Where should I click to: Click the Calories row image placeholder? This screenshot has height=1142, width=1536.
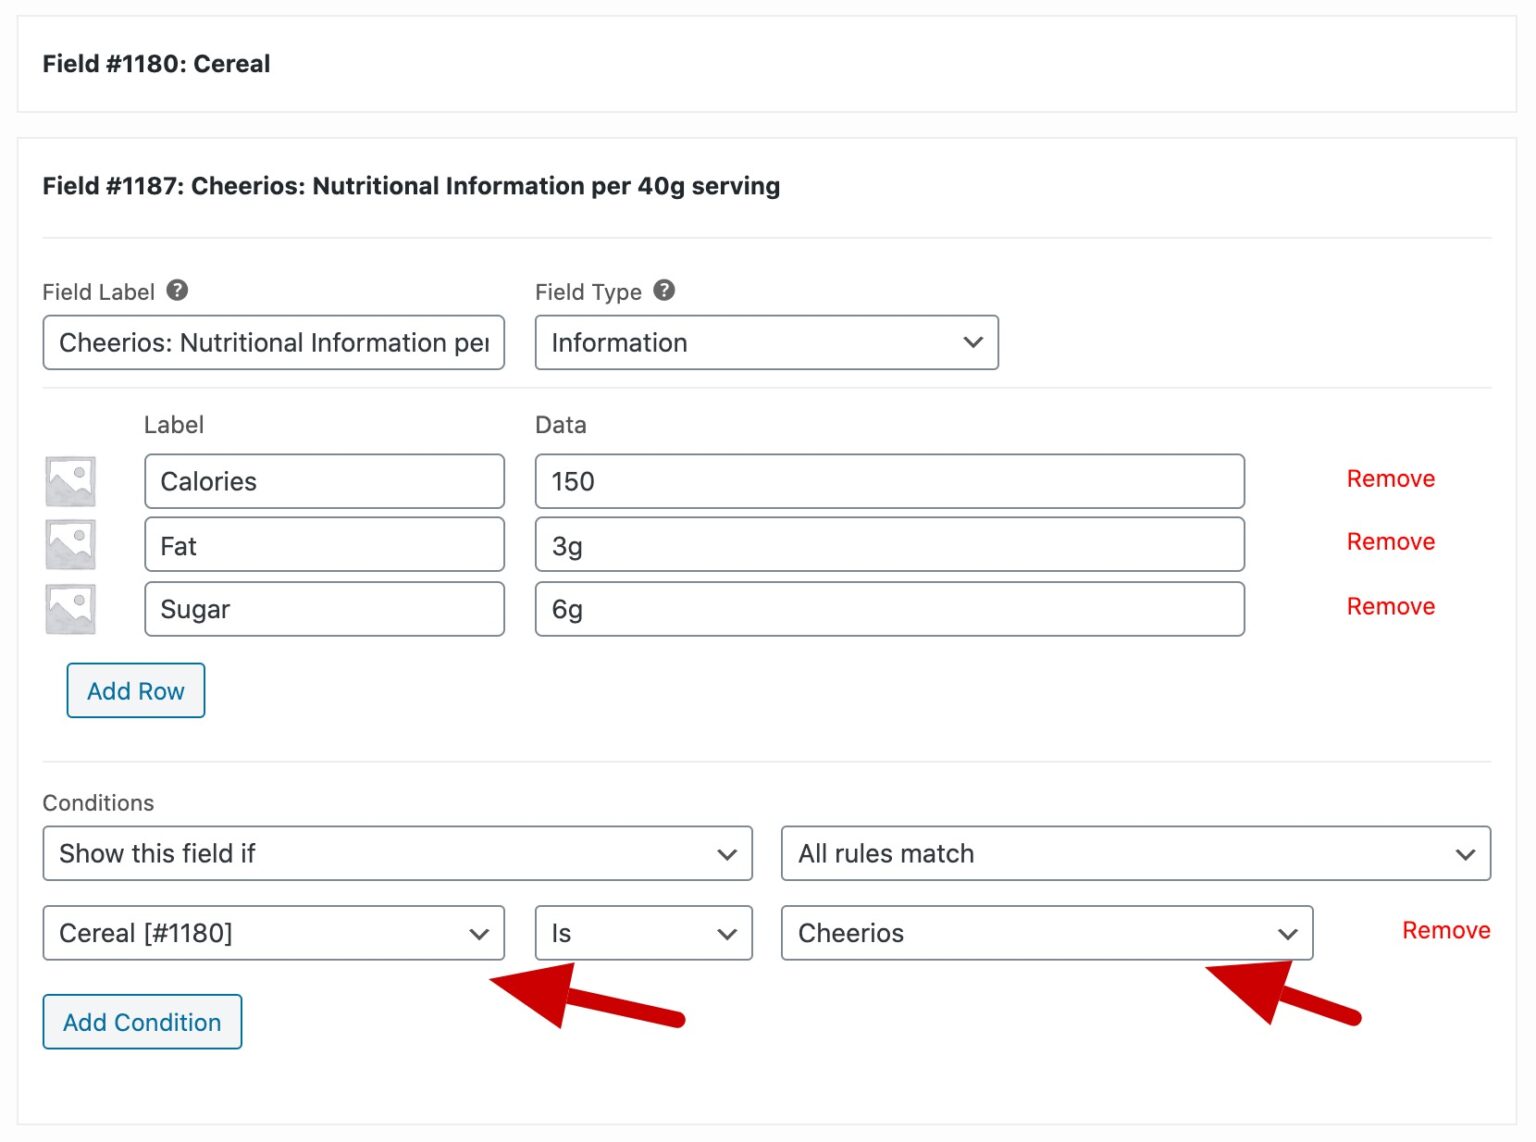71,481
